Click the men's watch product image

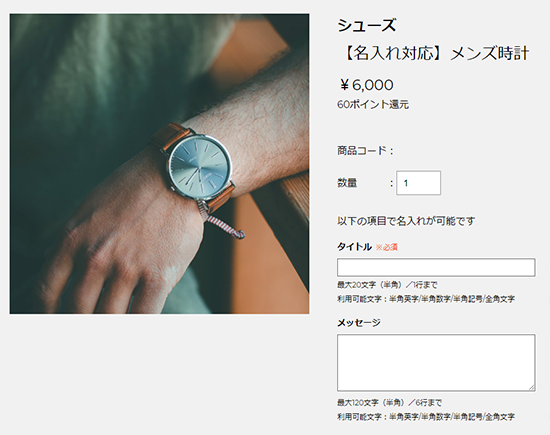159,164
